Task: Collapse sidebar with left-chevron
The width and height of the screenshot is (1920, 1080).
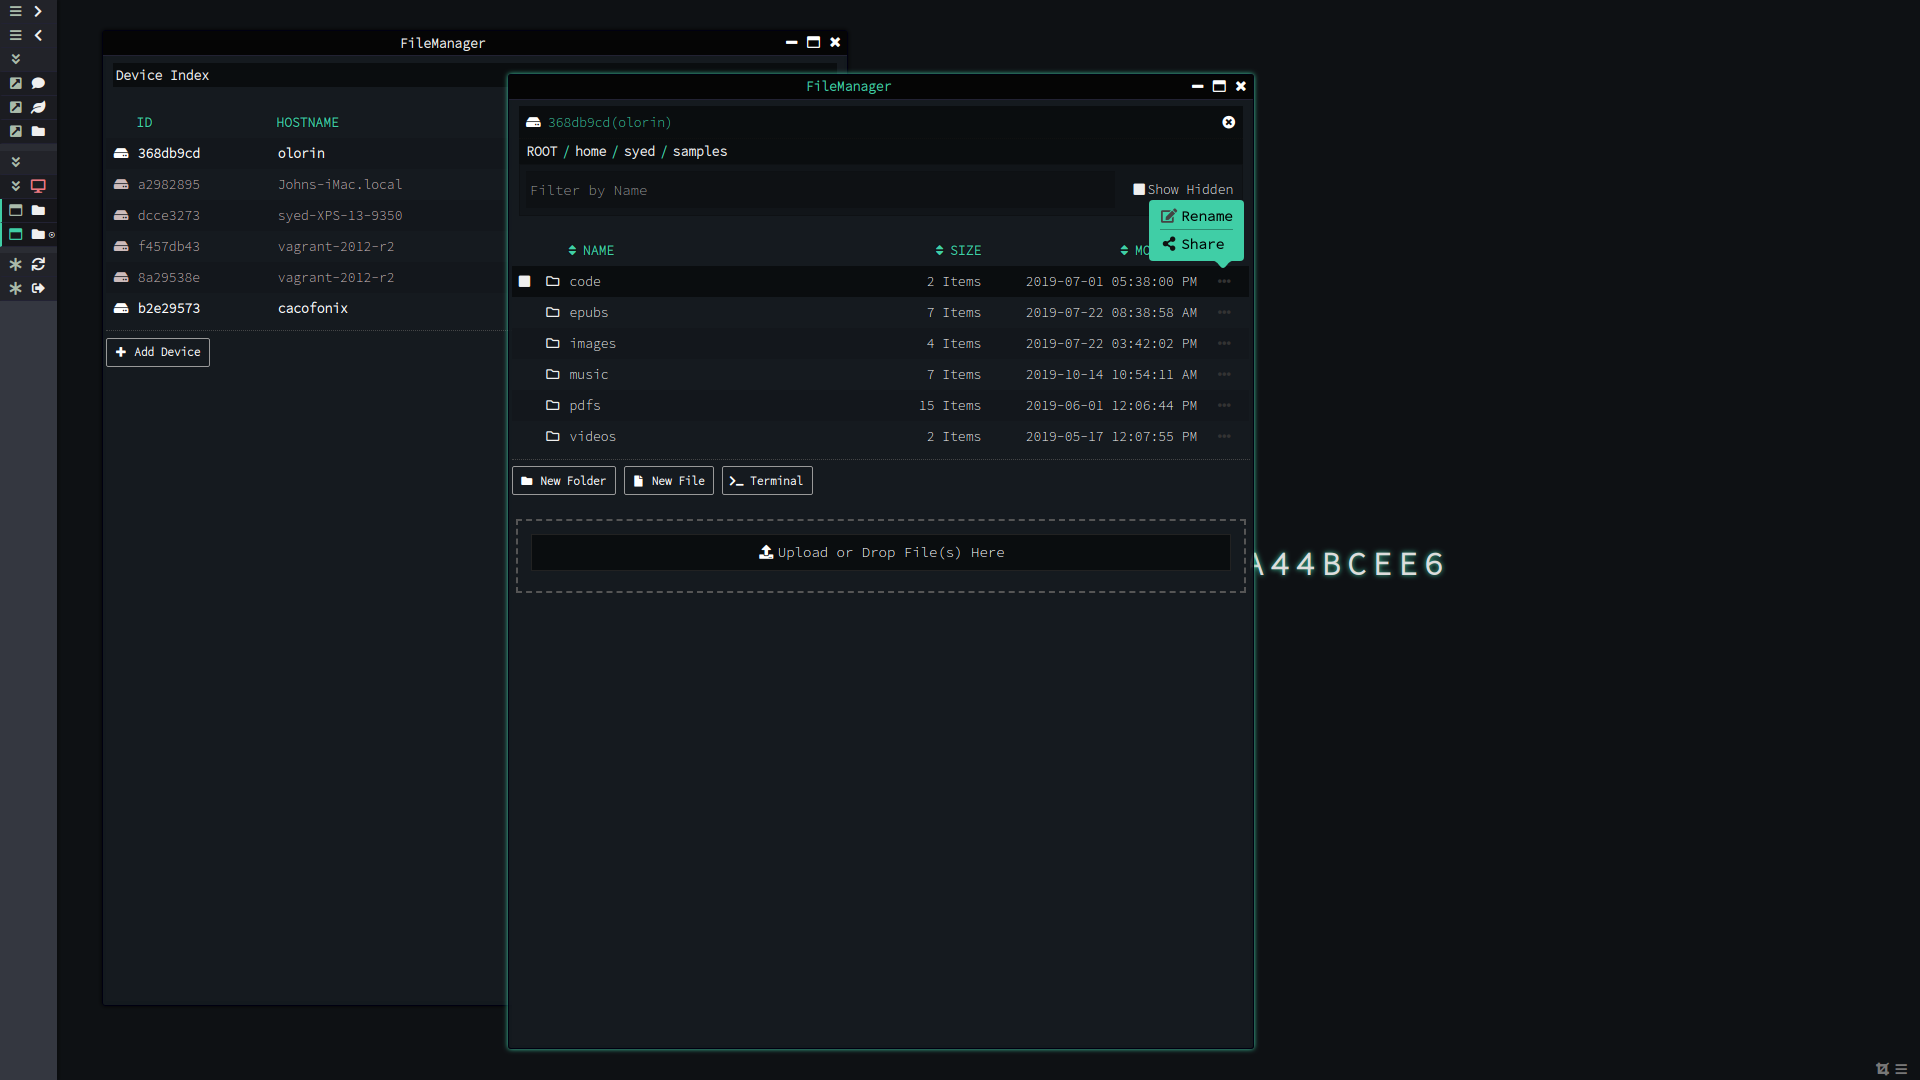Action: pyautogui.click(x=38, y=35)
